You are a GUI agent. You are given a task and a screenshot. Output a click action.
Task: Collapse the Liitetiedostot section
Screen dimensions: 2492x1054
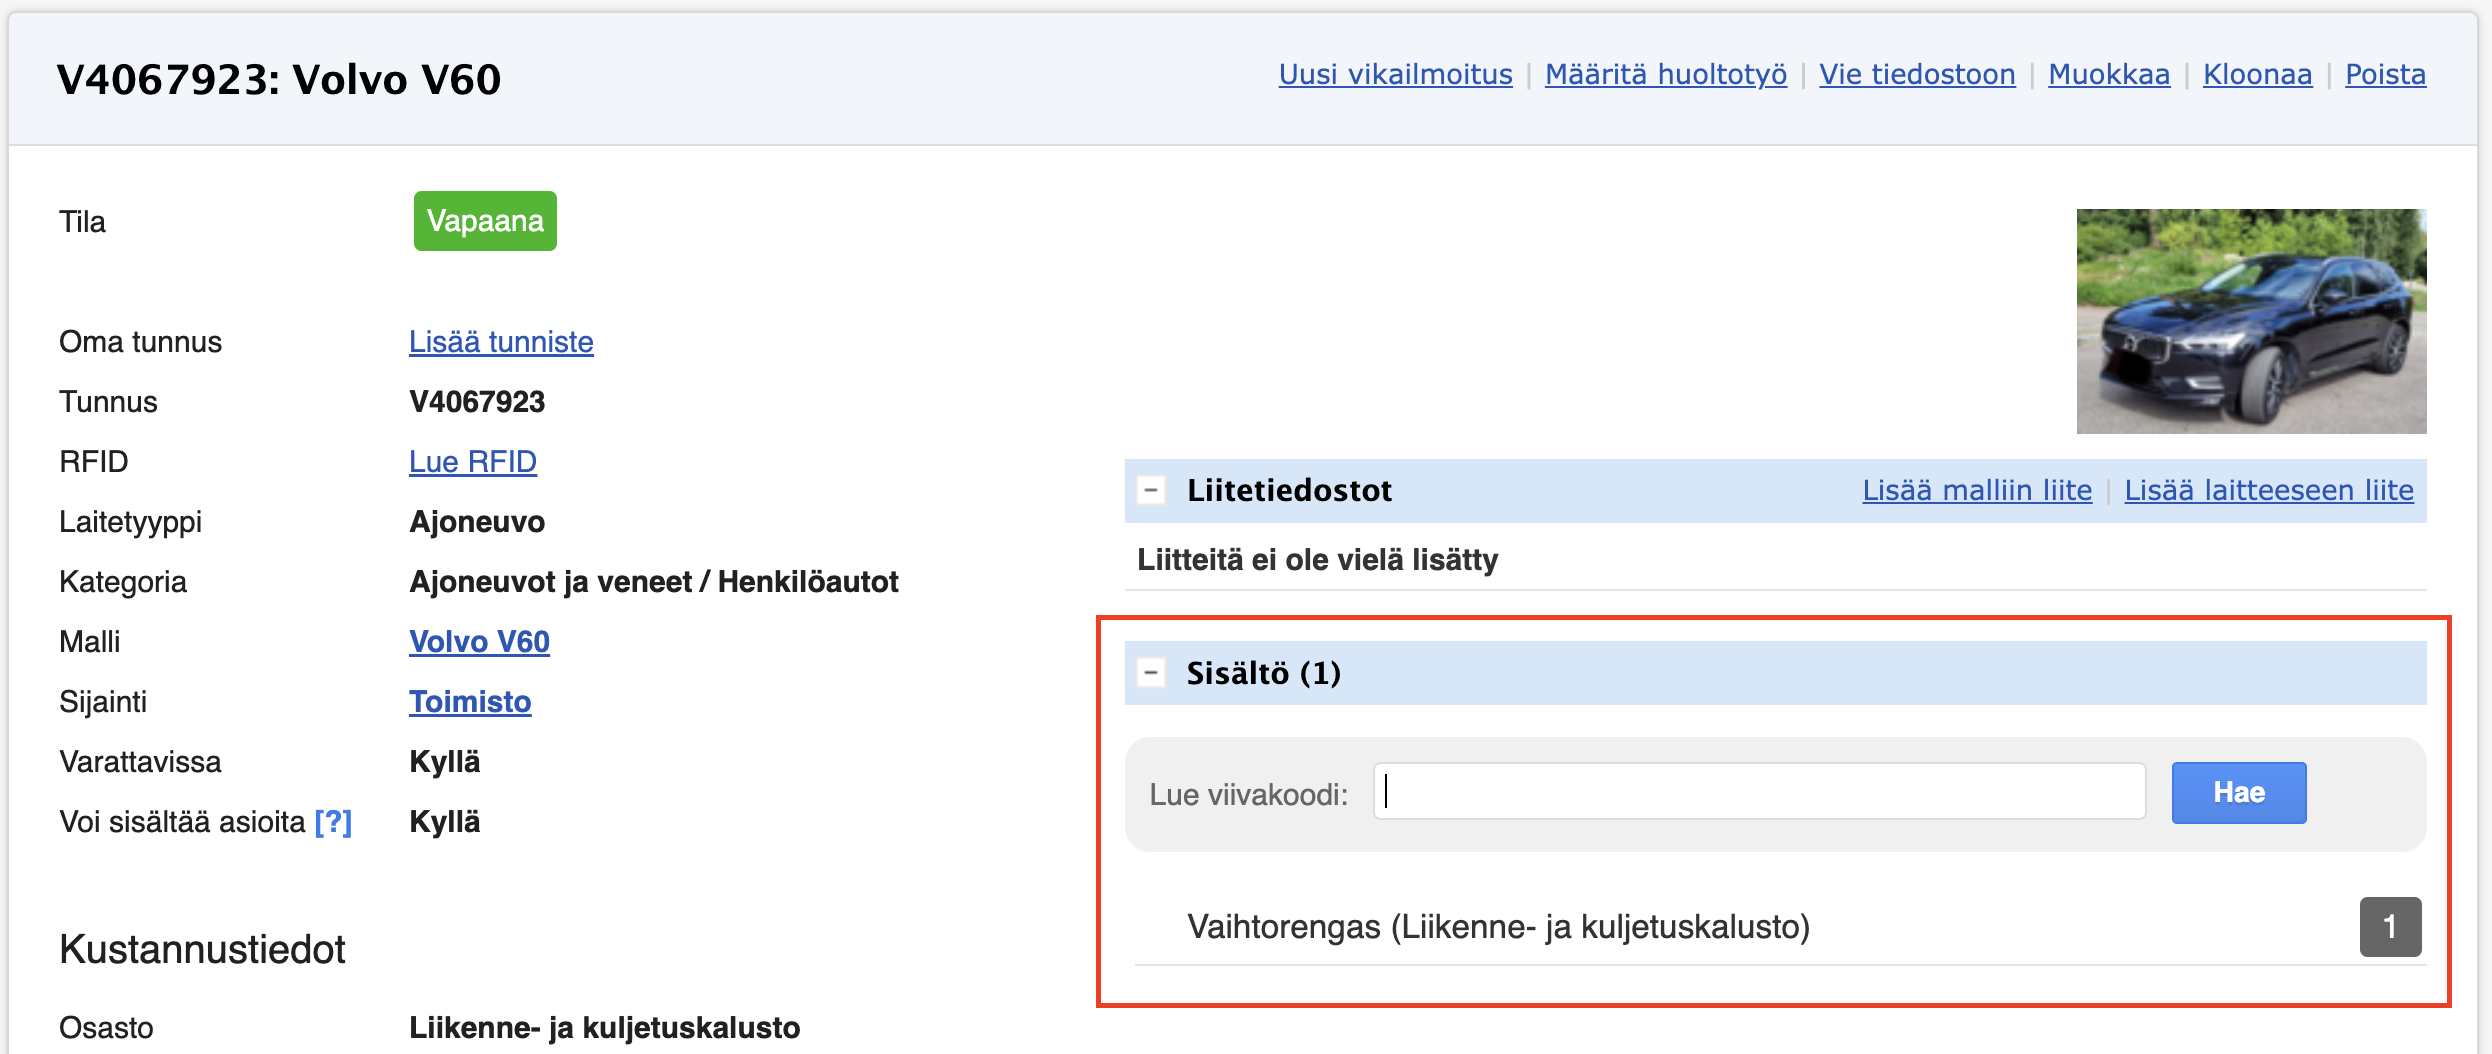point(1151,490)
